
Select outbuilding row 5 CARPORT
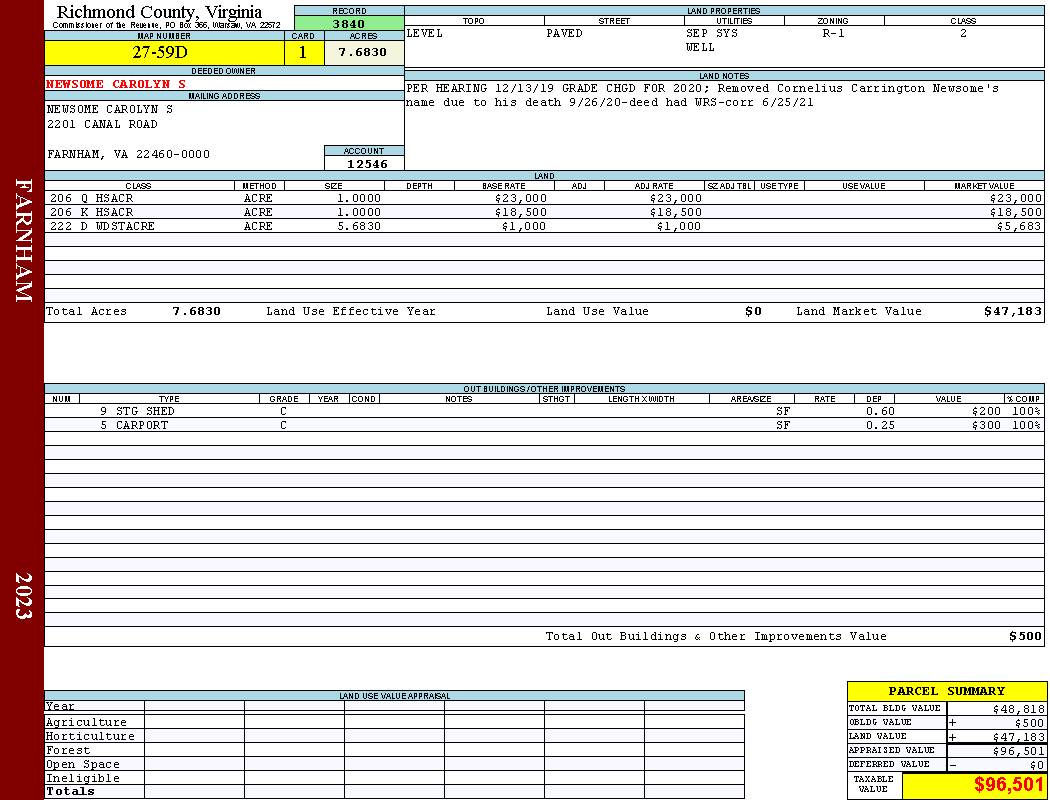[544, 426]
